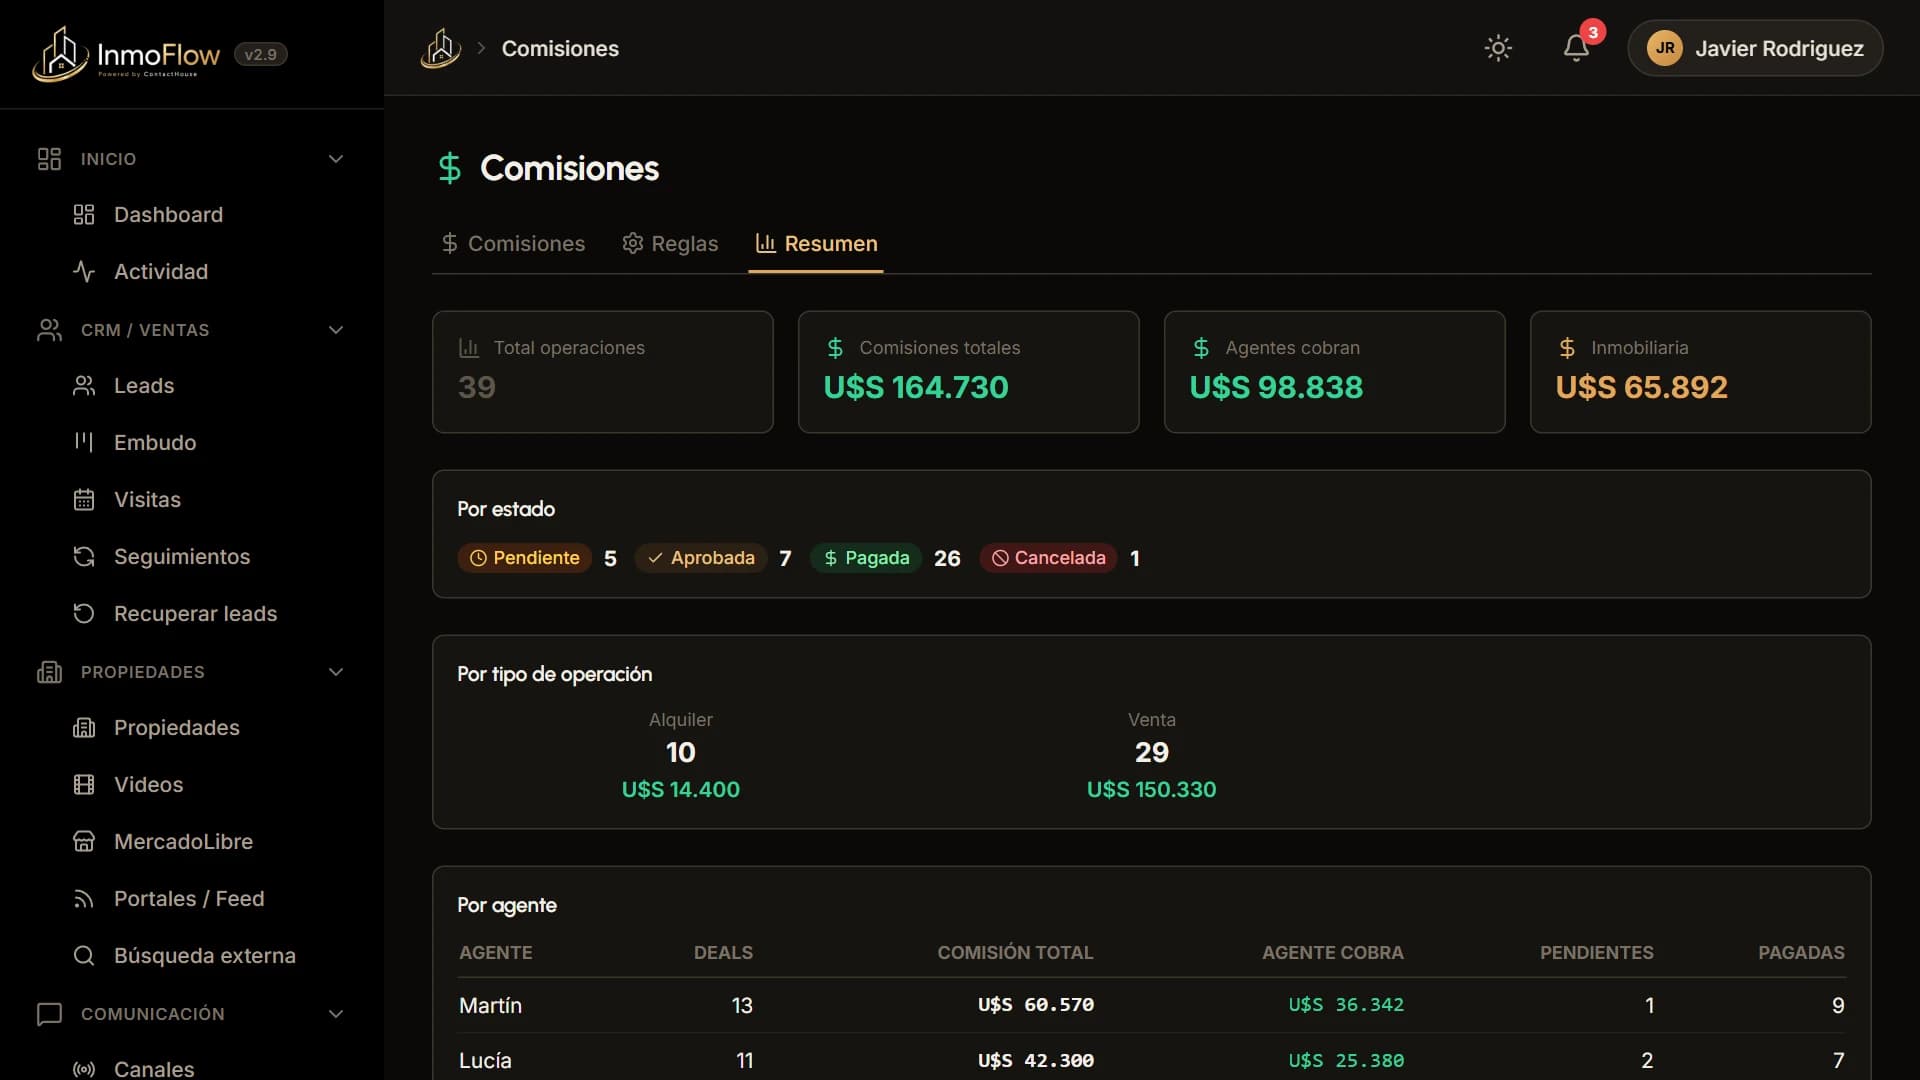This screenshot has height=1080, width=1920.
Task: Click the MercadoLibre store icon
Action: 84,842
